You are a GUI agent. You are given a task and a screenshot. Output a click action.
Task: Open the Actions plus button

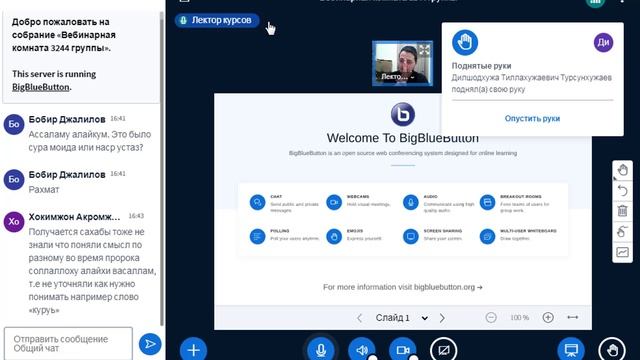pyautogui.click(x=193, y=349)
